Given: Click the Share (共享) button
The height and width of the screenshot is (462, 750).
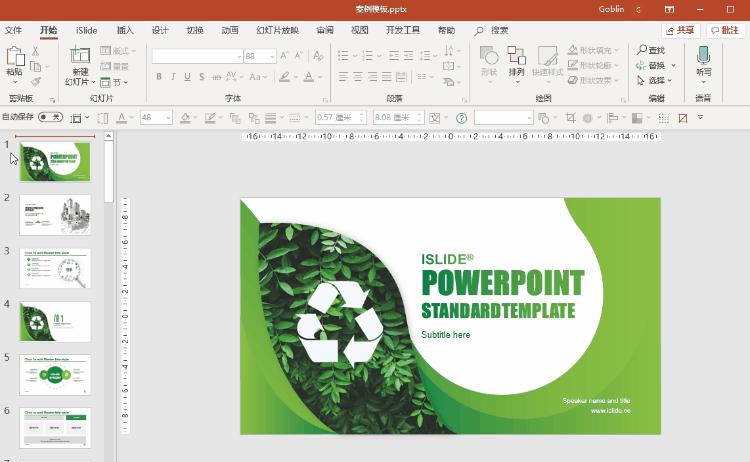Looking at the screenshot, I should (x=682, y=31).
